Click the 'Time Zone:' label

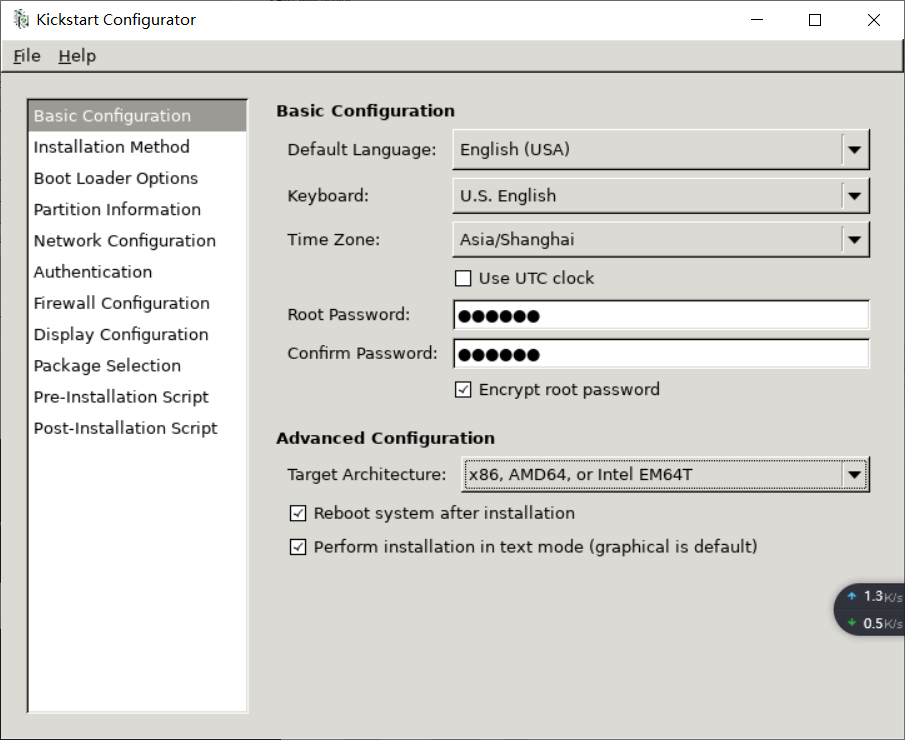[x=334, y=239]
